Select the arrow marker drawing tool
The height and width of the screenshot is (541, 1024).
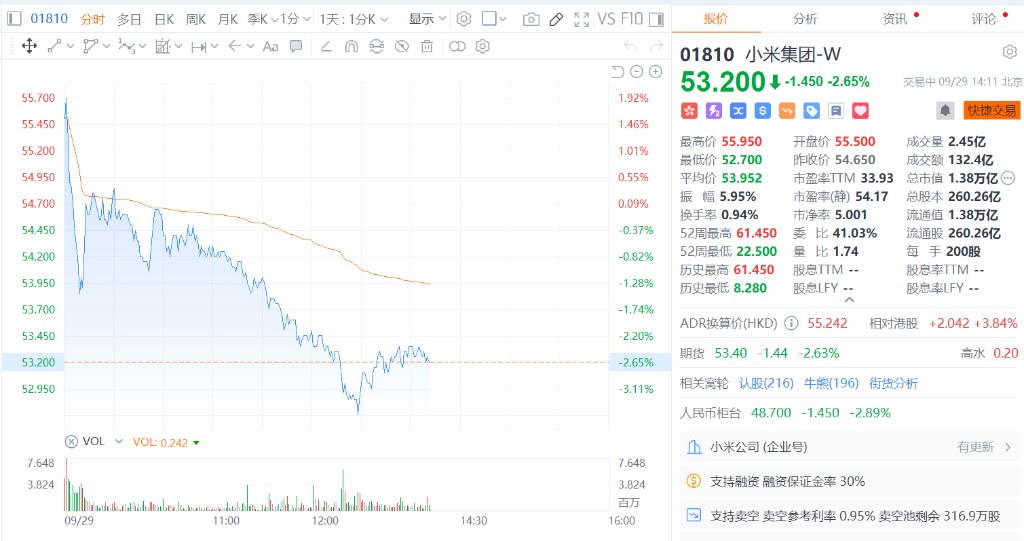(234, 46)
